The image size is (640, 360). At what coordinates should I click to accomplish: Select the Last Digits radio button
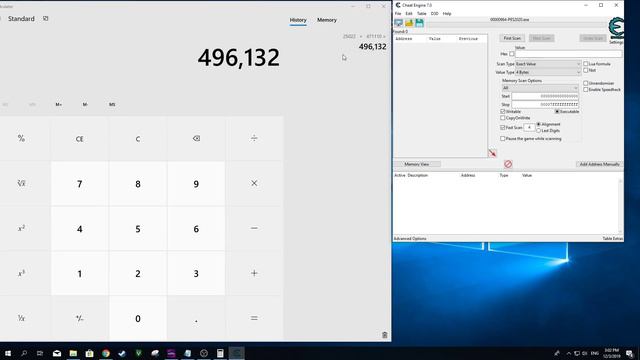[x=539, y=131]
